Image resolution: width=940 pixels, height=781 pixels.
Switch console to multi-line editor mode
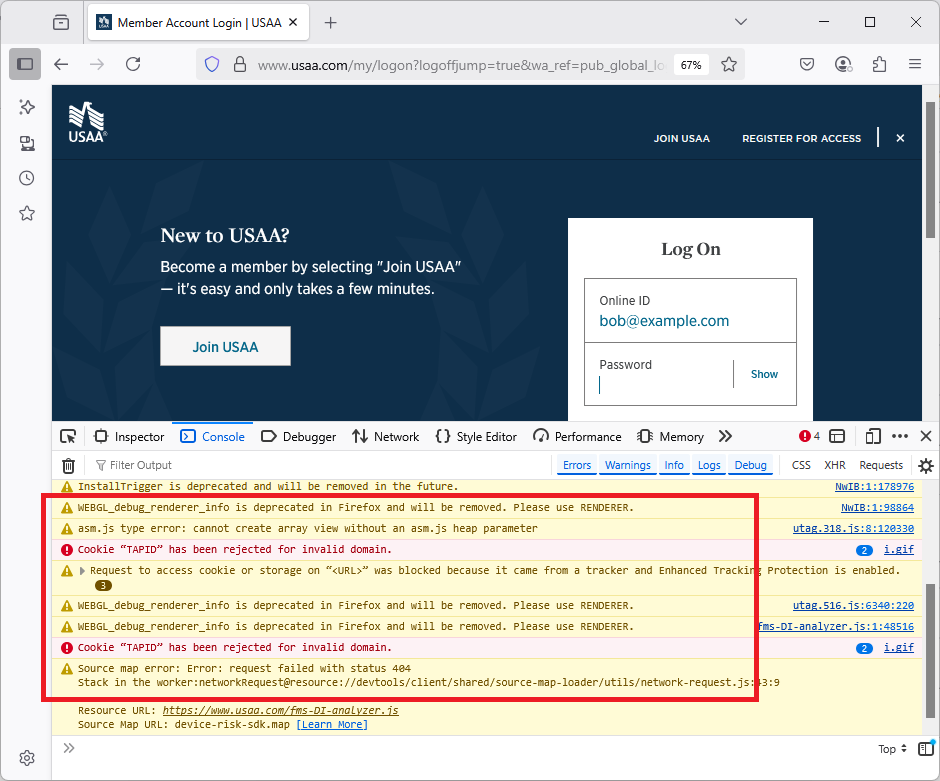(x=926, y=748)
